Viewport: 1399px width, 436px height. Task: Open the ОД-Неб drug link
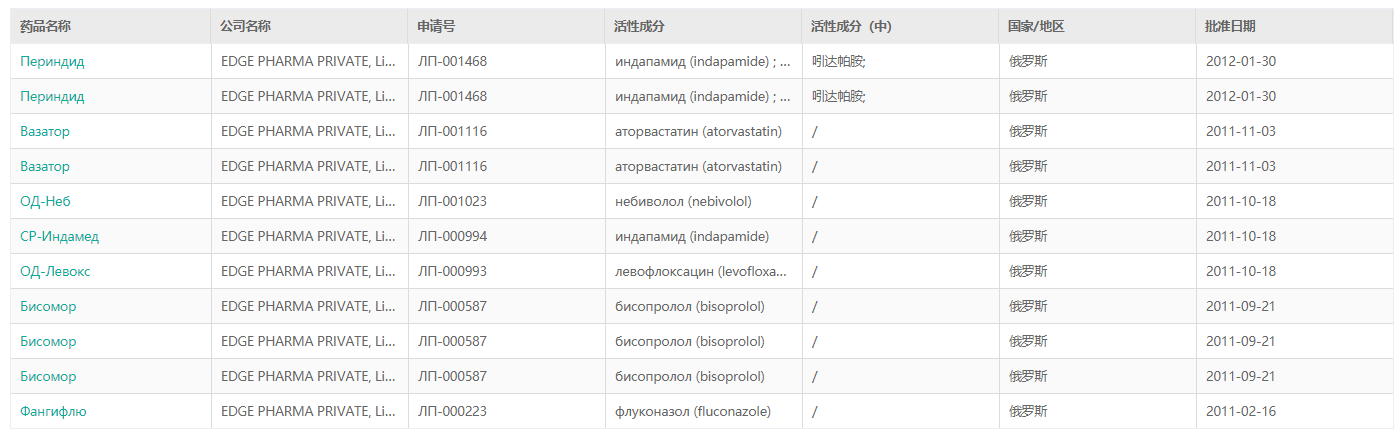tap(44, 201)
